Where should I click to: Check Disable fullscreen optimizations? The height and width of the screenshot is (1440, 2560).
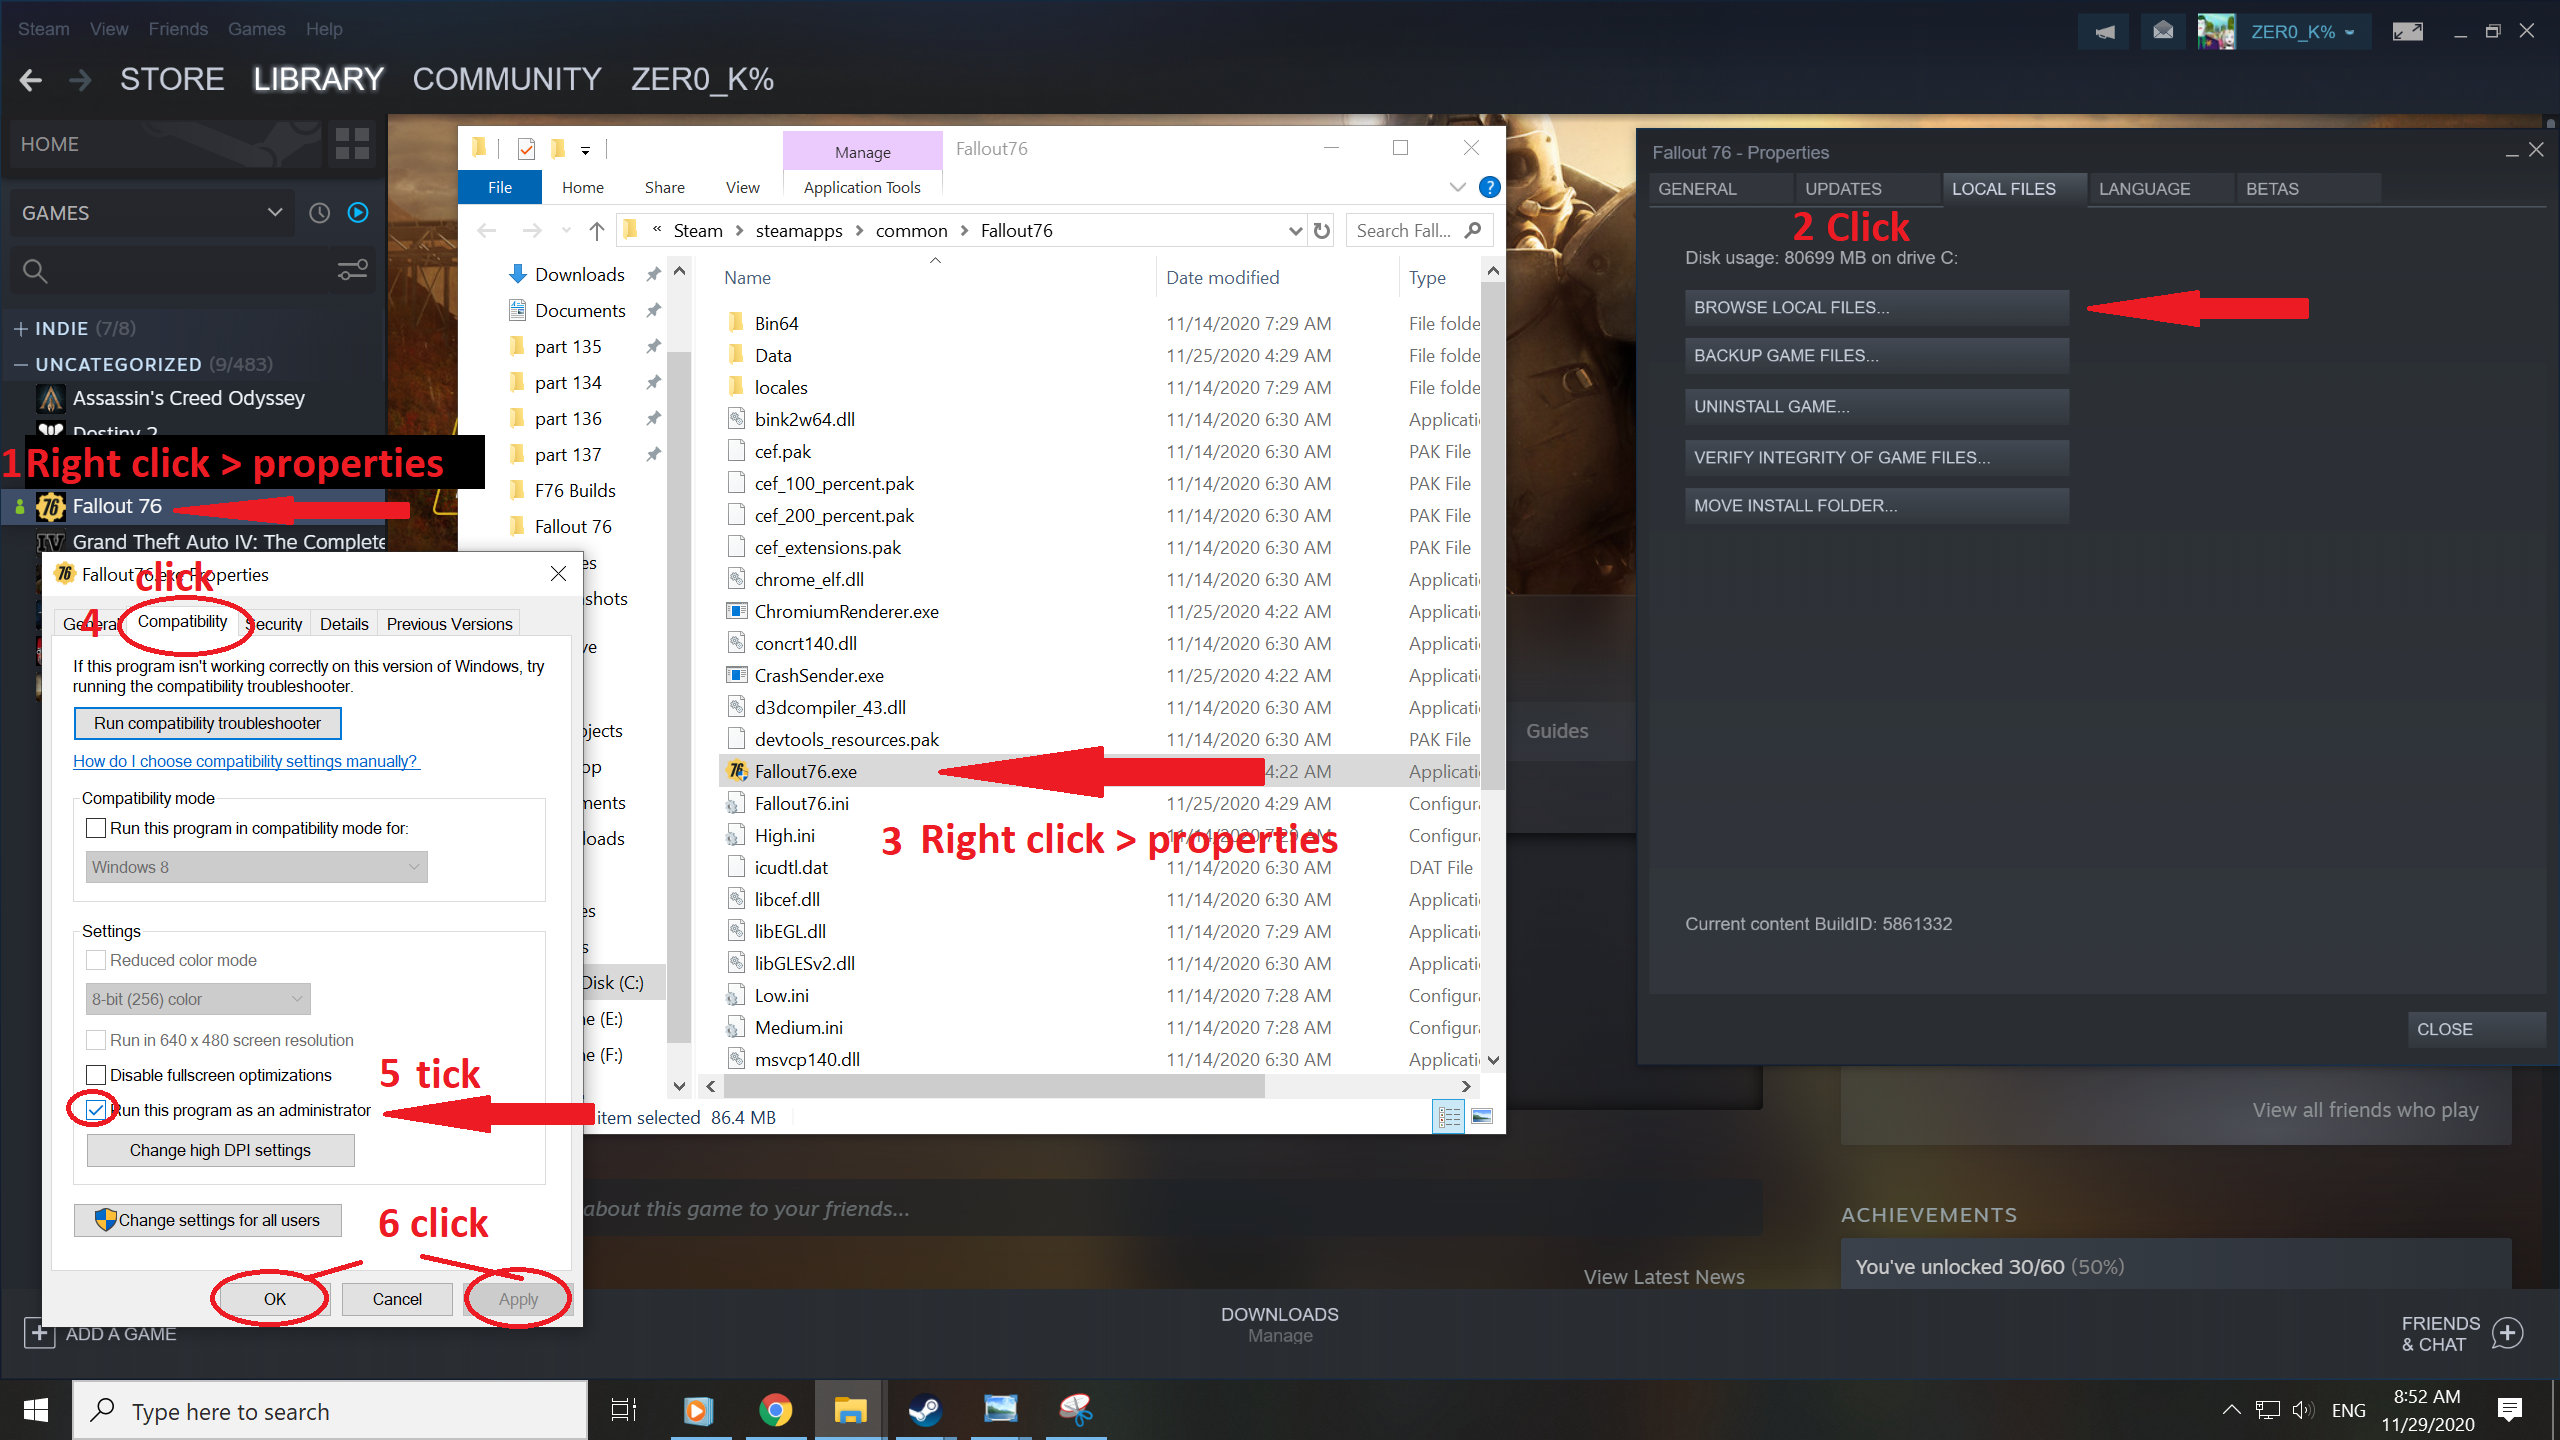pyautogui.click(x=97, y=1075)
